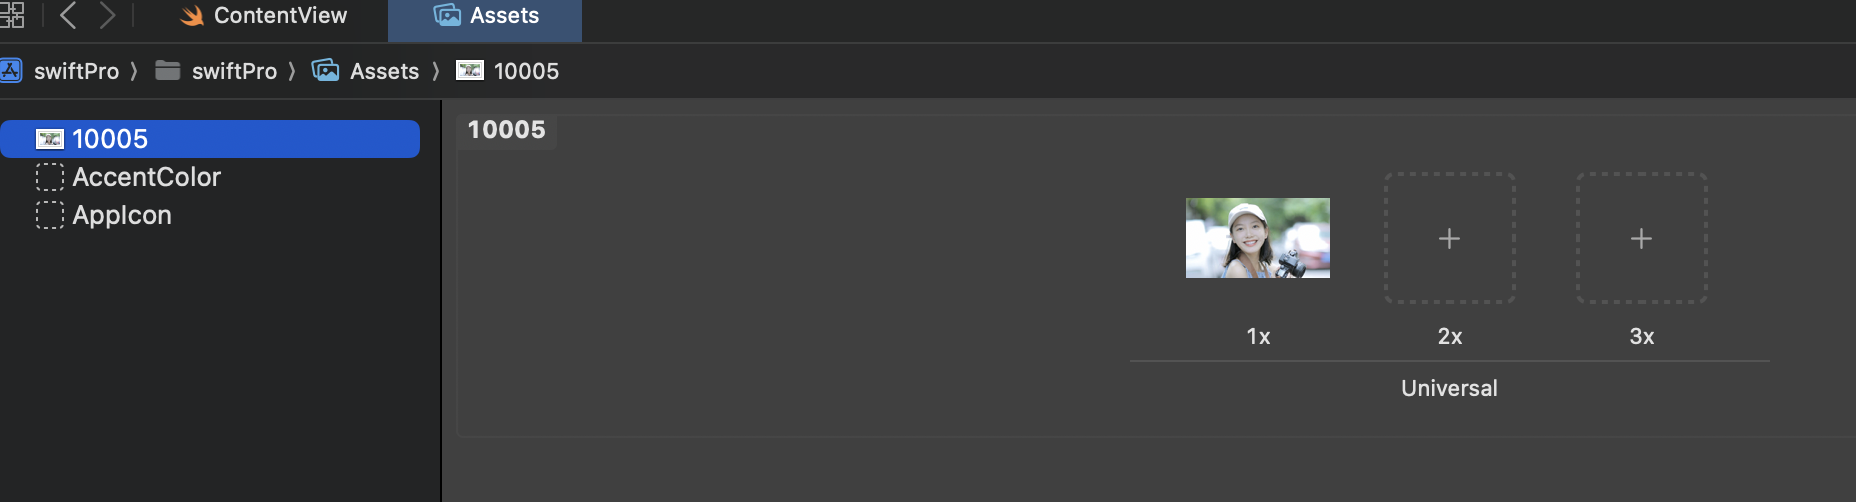Click the empty 2x image slot

tap(1449, 238)
